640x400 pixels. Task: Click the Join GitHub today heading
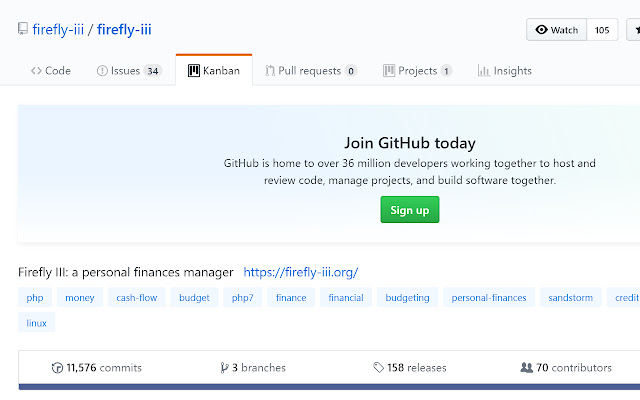[x=410, y=143]
